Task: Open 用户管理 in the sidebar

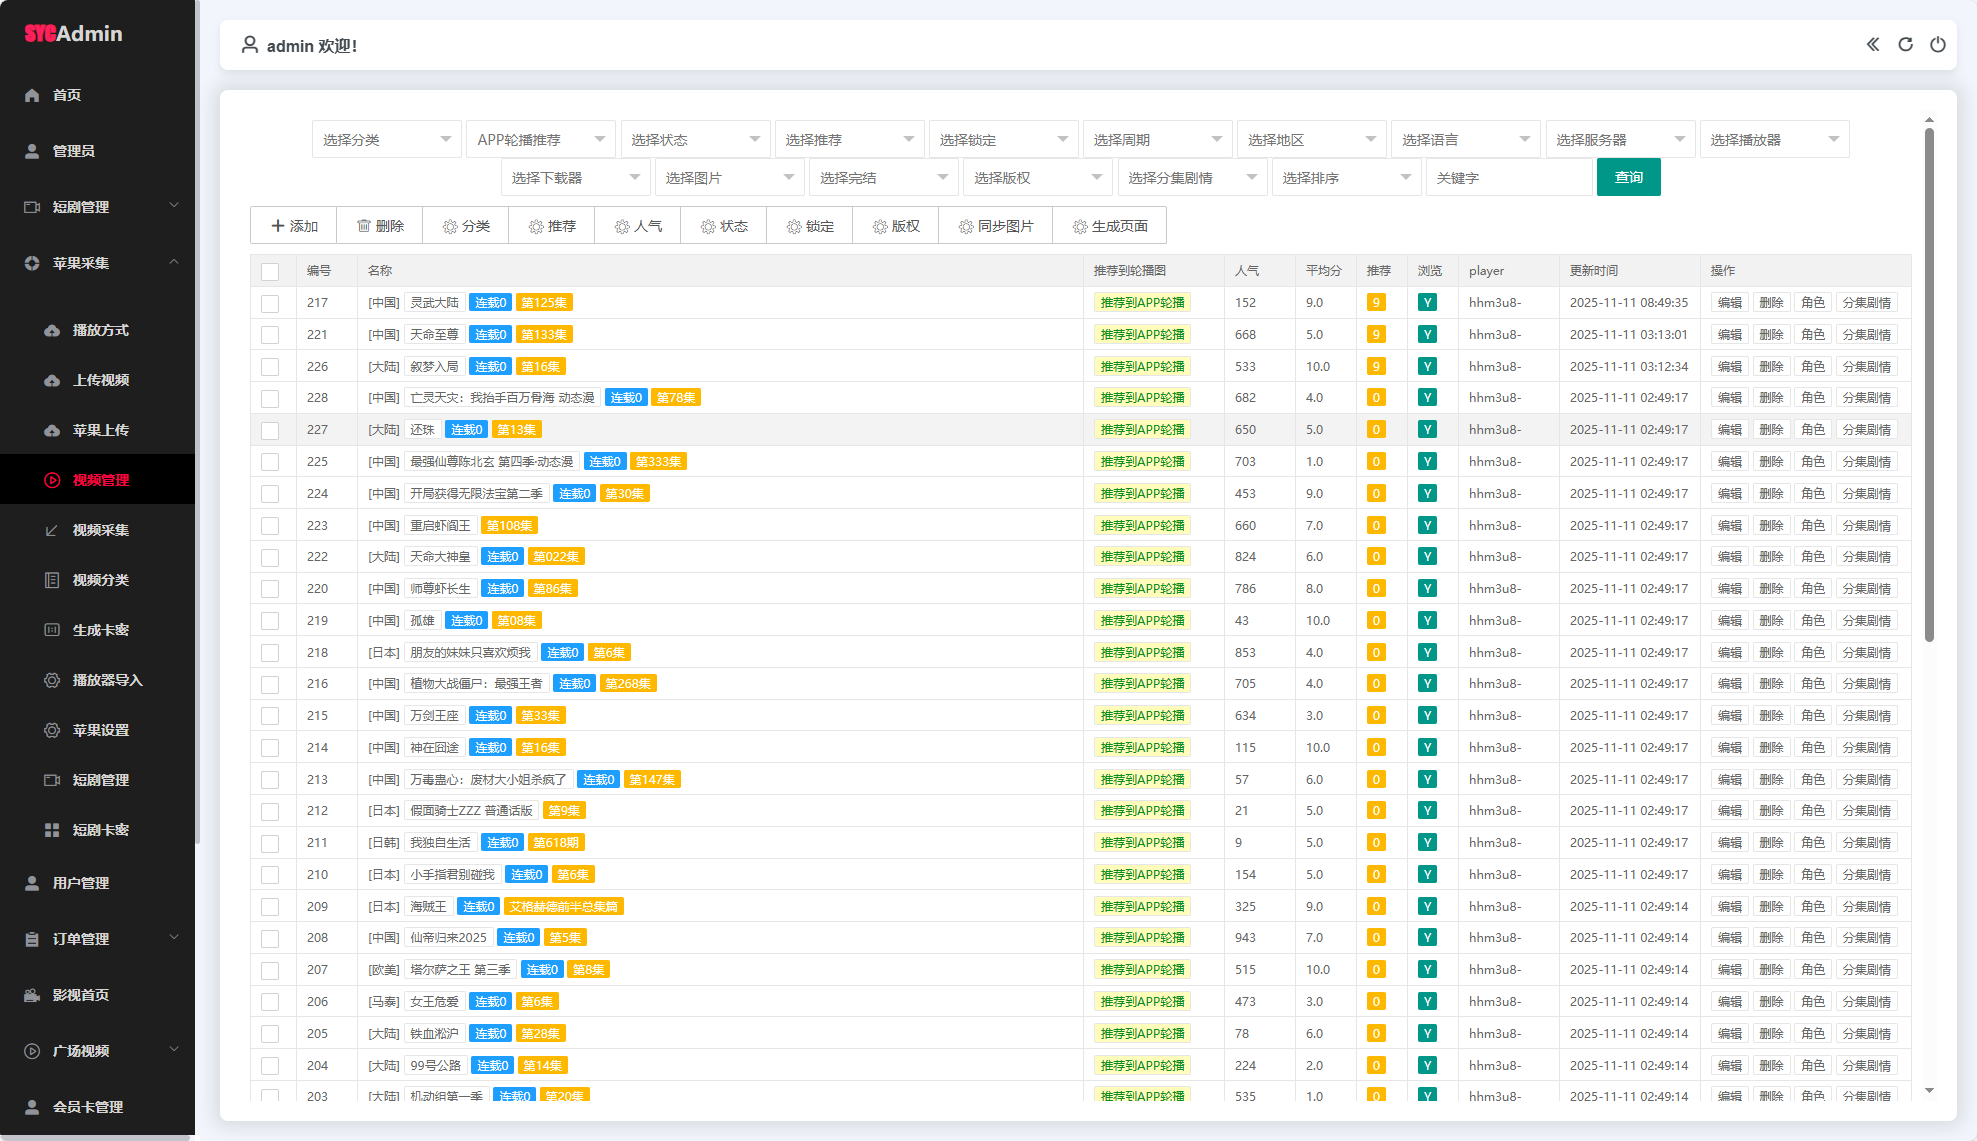Action: (80, 883)
